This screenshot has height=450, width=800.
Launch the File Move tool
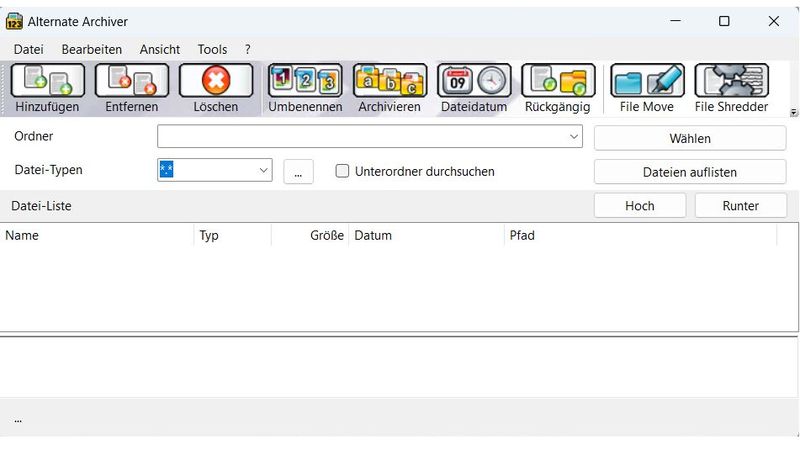pyautogui.click(x=647, y=81)
